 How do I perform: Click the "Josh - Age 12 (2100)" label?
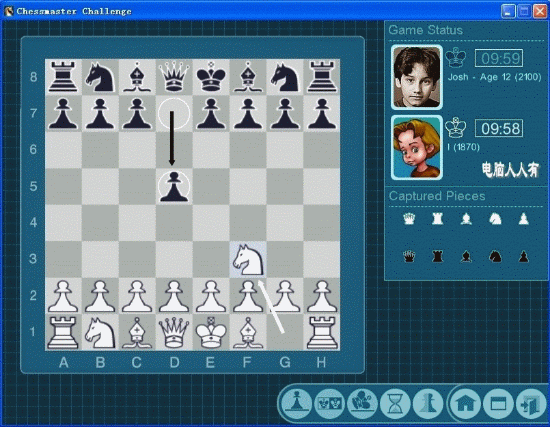pyautogui.click(x=494, y=77)
